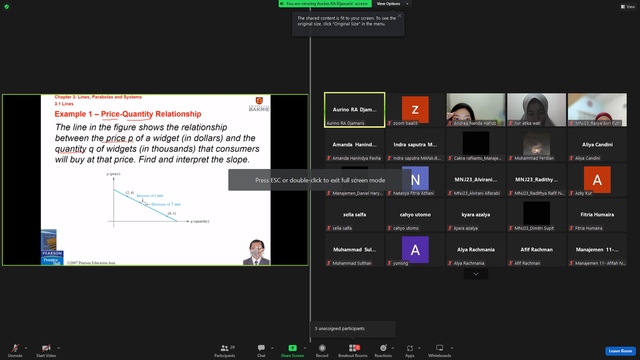Open Breakout Rooms
This screenshot has width=640, height=360.
point(353,350)
